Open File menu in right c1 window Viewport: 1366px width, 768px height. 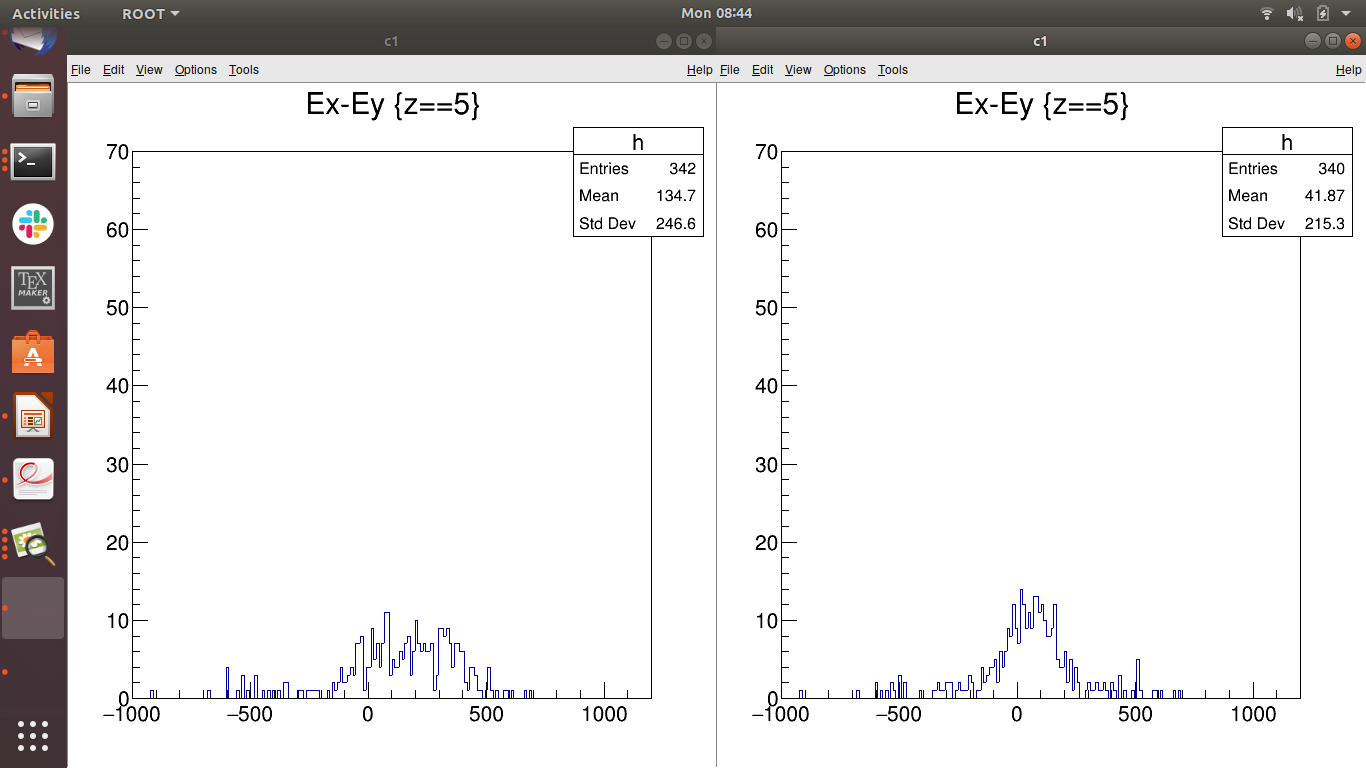click(x=730, y=69)
